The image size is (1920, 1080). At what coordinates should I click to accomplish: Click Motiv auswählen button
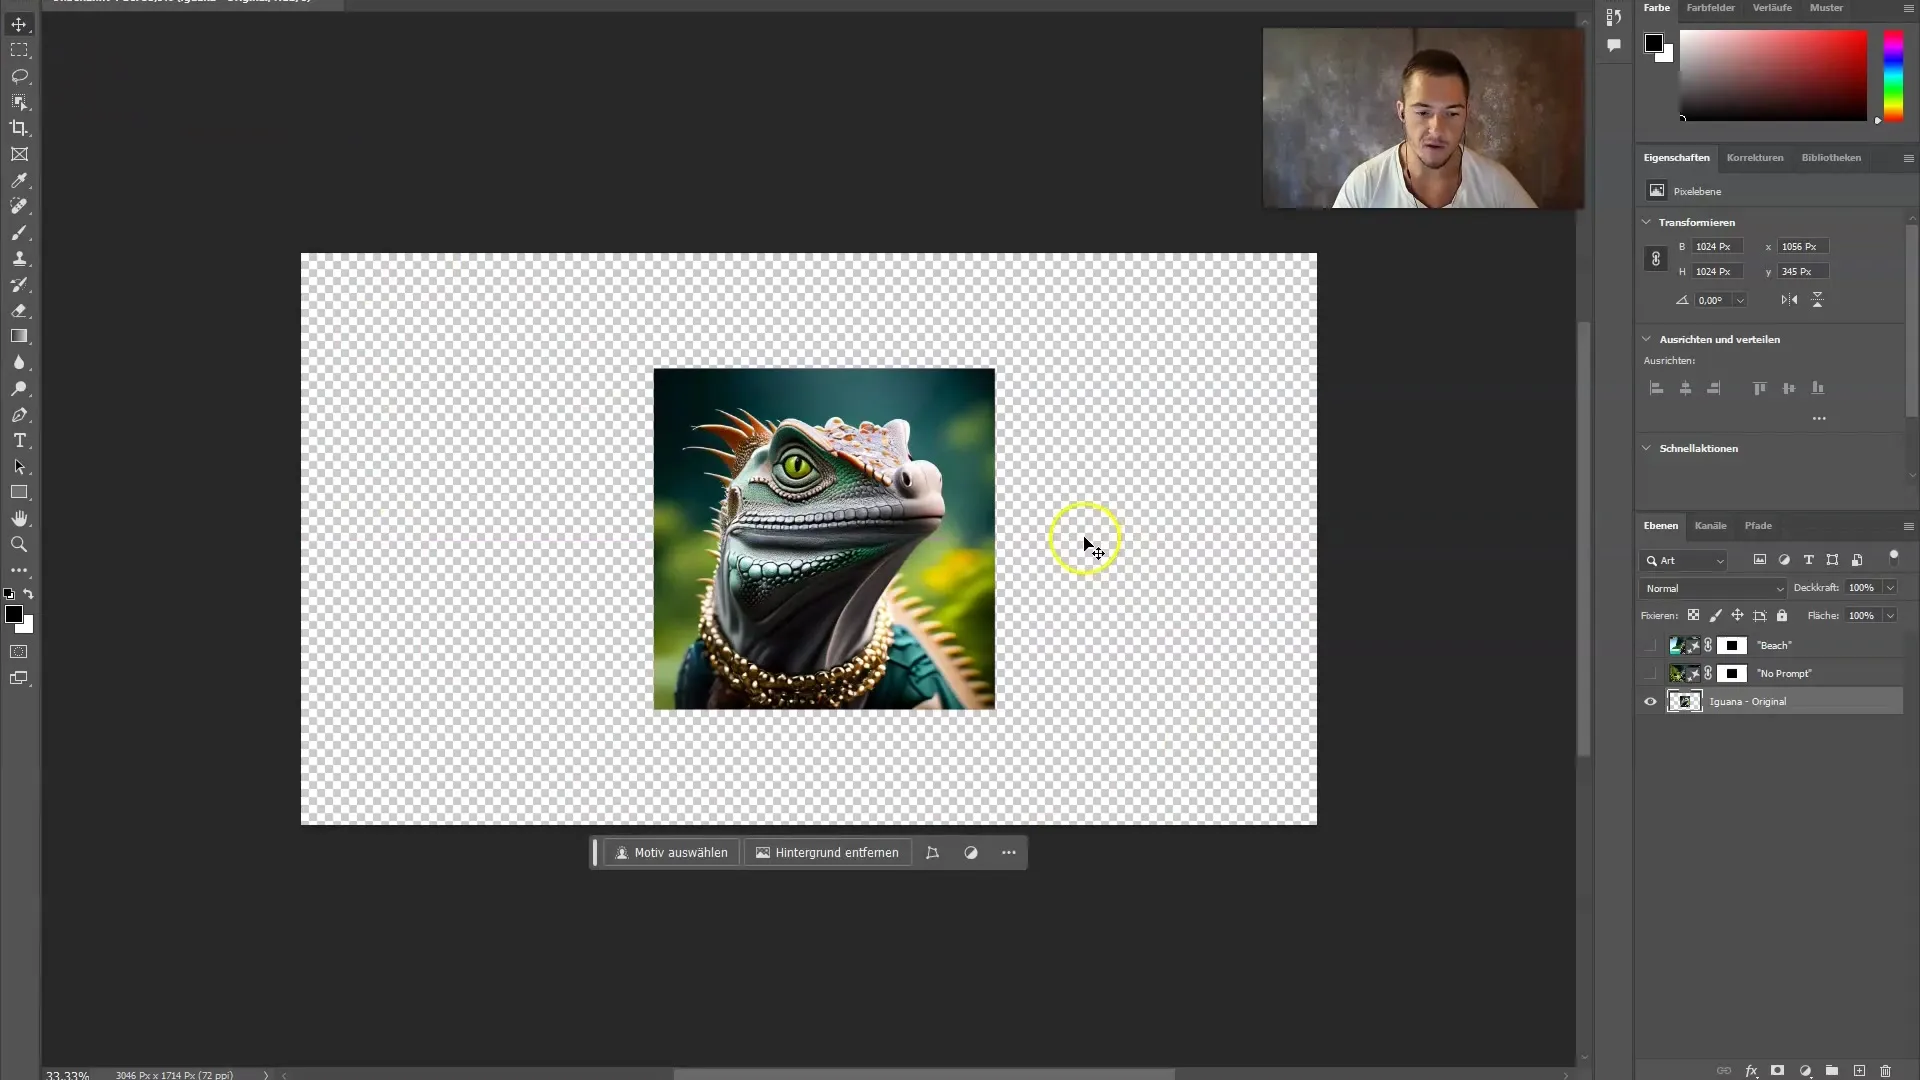click(671, 853)
